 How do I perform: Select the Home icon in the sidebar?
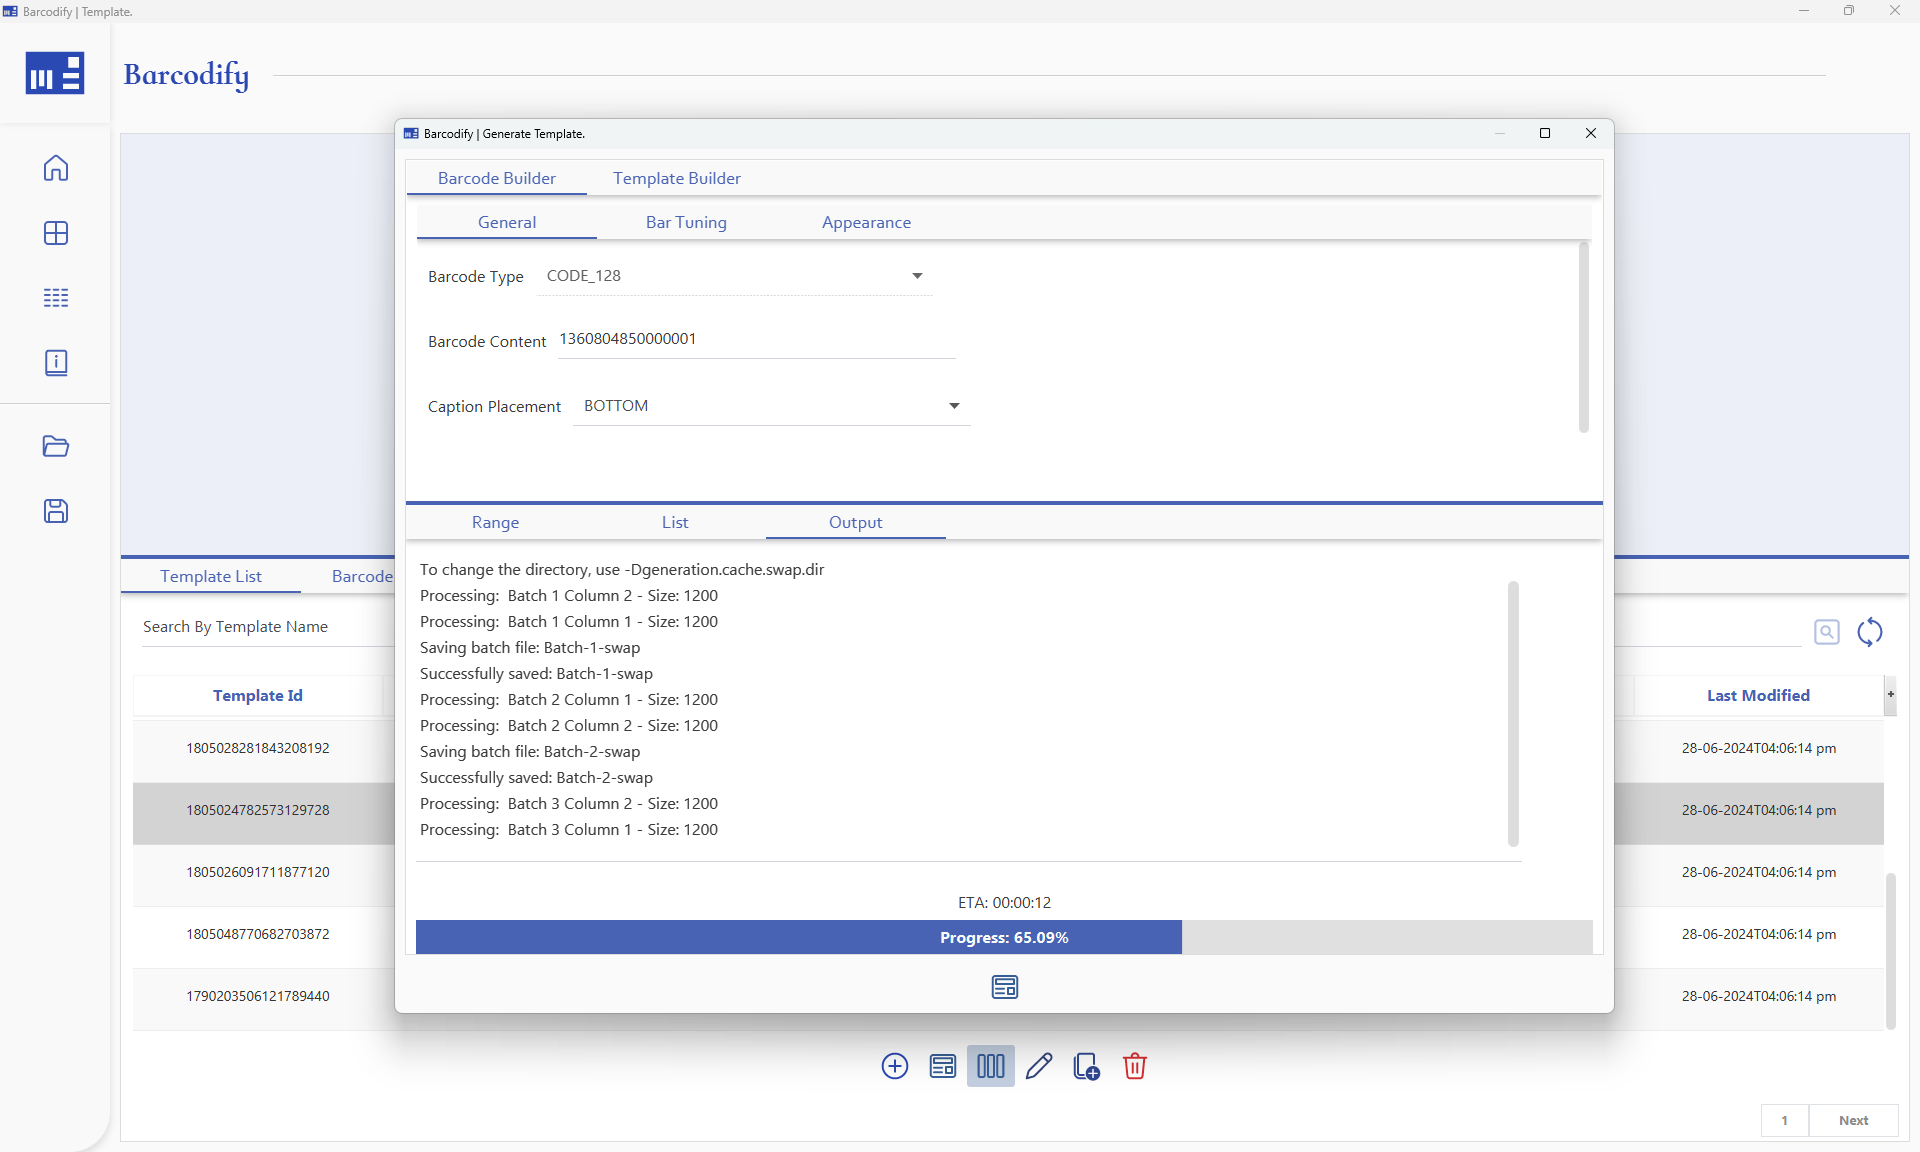click(x=56, y=168)
